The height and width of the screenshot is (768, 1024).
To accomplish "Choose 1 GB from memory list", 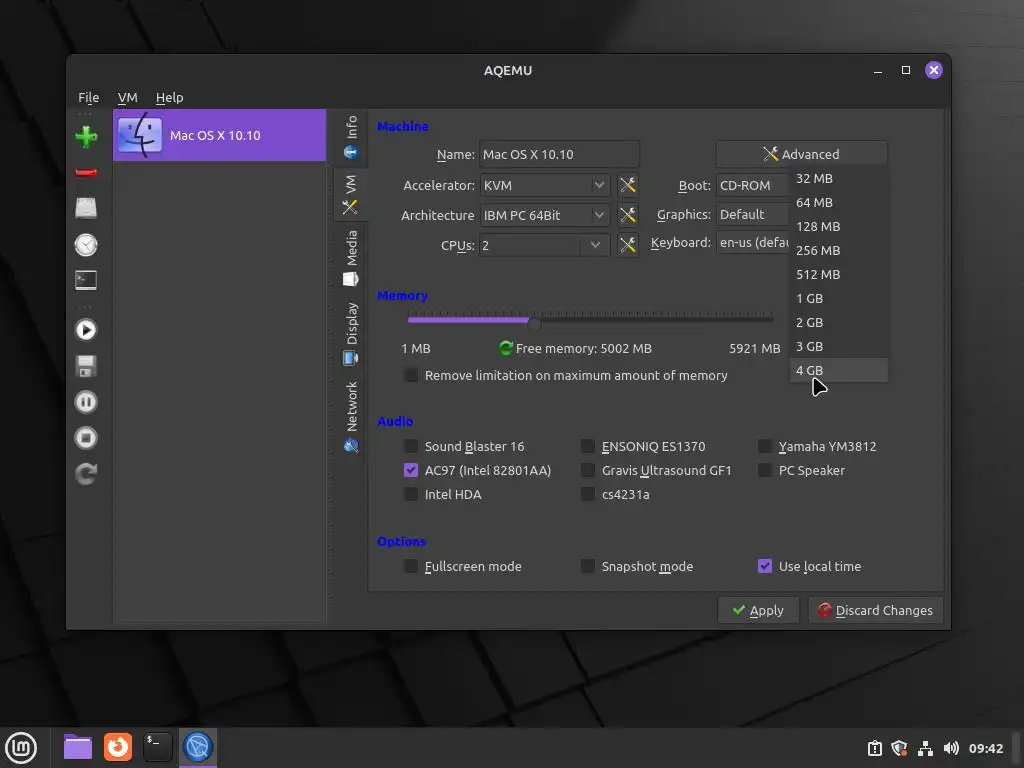I will [839, 298].
